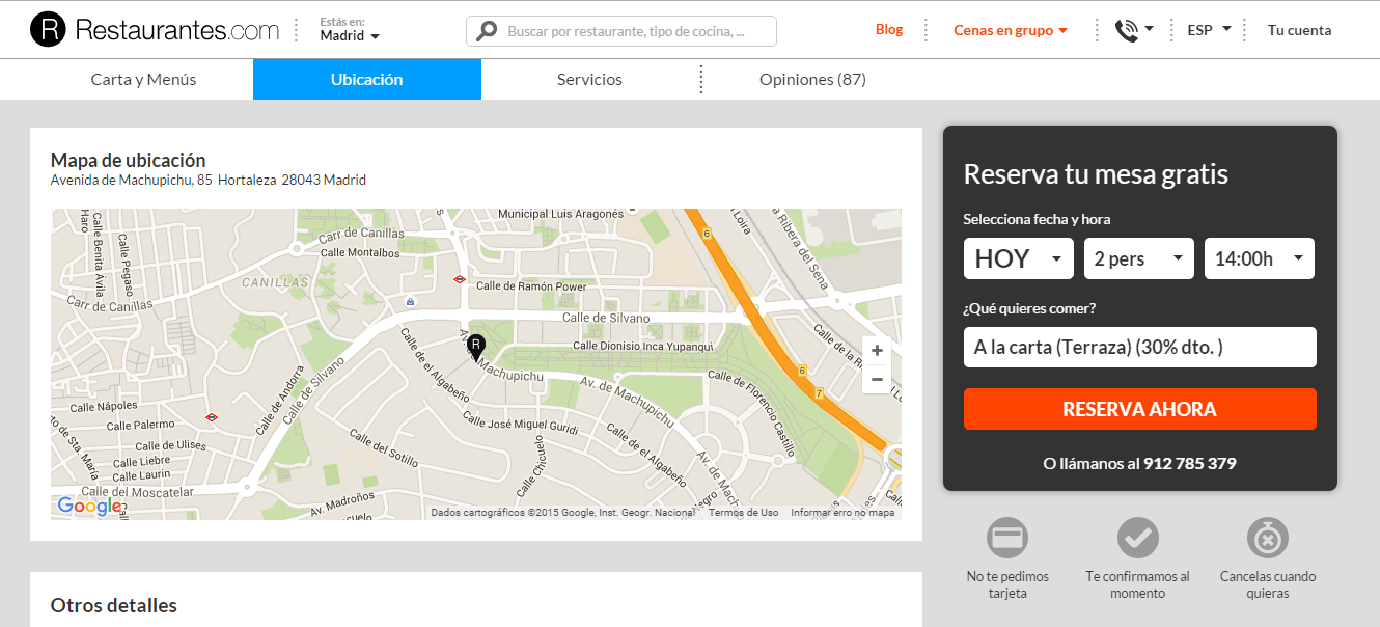Viewport: 1380px width, 627px height.
Task: Change city from Madrid dropdown
Action: coord(350,36)
